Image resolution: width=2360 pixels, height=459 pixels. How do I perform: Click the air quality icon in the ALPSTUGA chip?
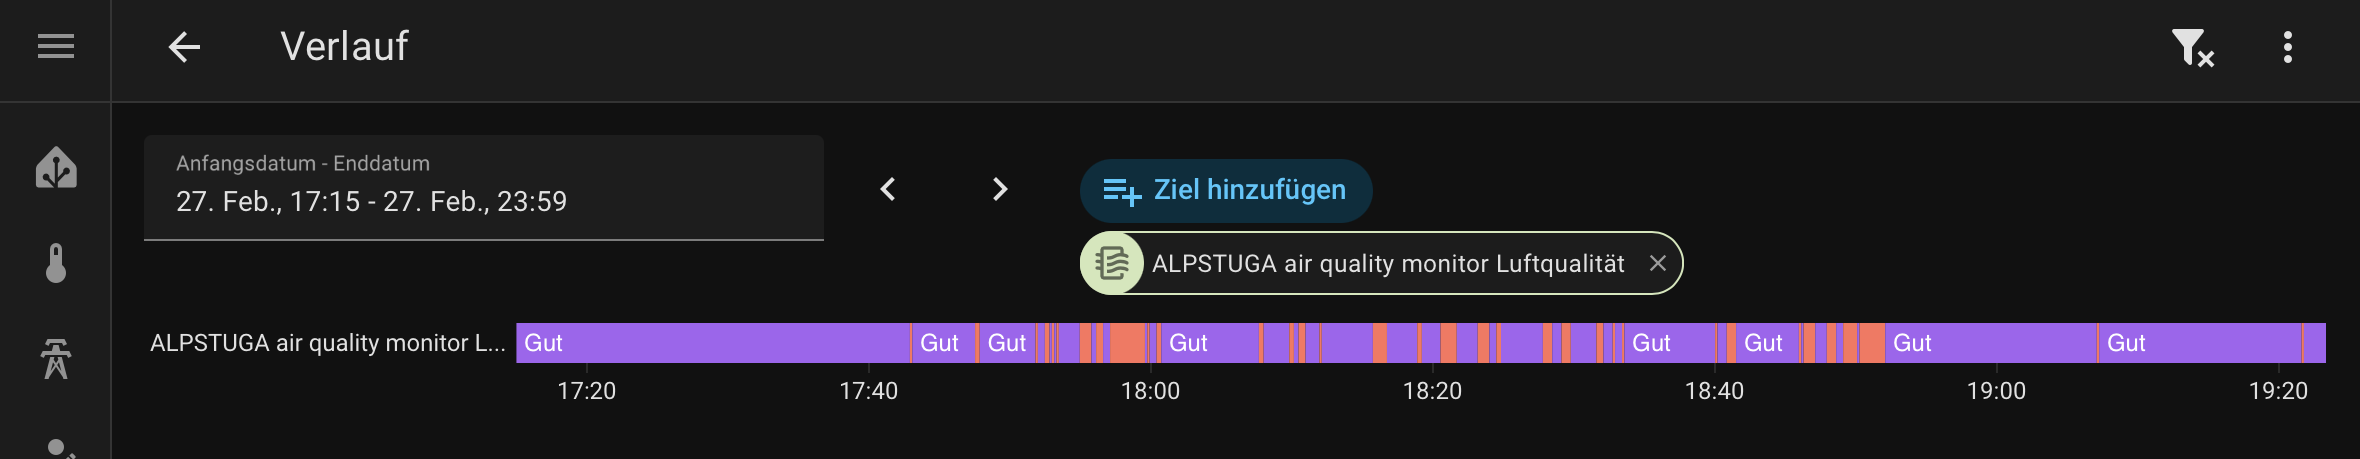click(1112, 263)
